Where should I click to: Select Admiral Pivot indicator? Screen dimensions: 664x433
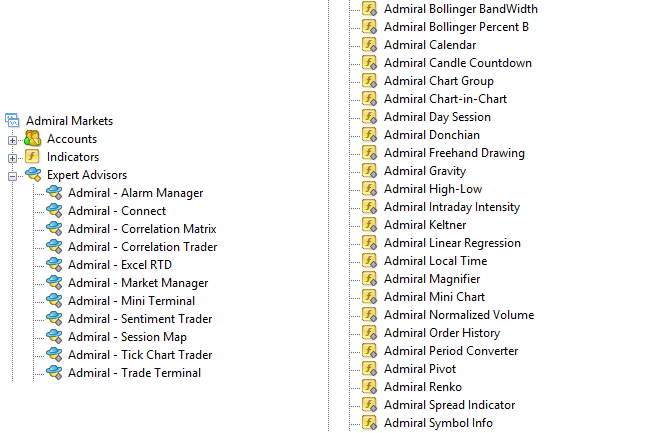(x=420, y=369)
